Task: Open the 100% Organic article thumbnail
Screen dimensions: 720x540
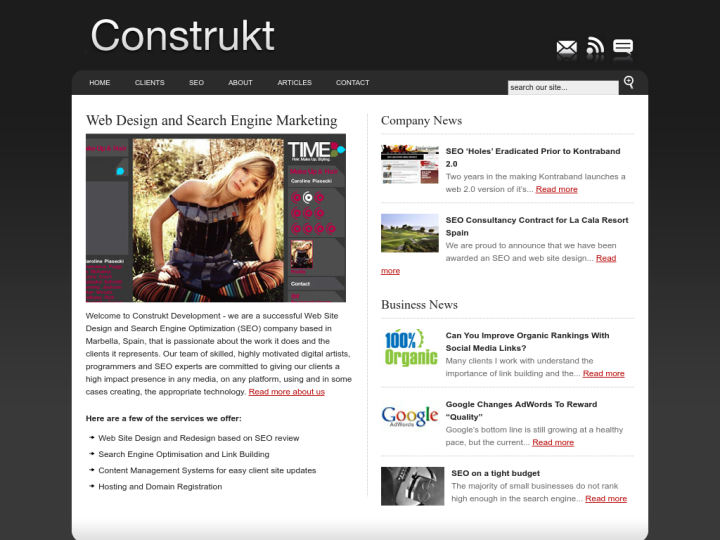Action: tap(410, 347)
